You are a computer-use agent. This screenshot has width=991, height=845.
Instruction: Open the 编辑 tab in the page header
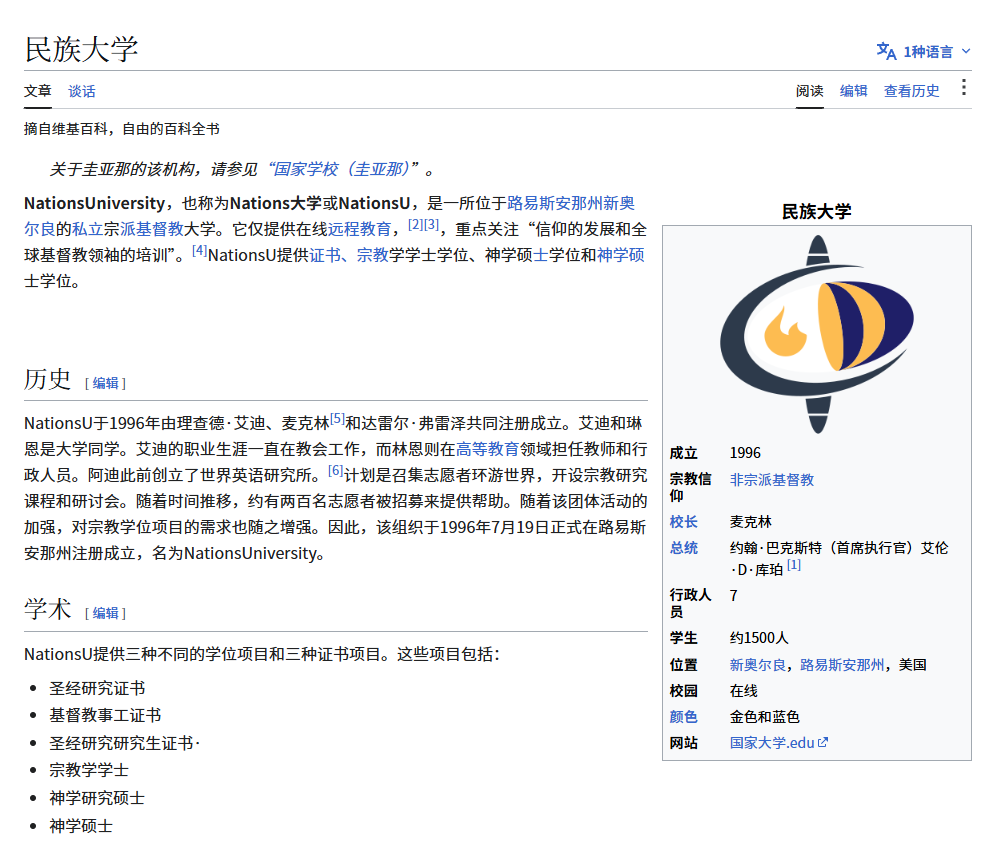pyautogui.click(x=854, y=91)
